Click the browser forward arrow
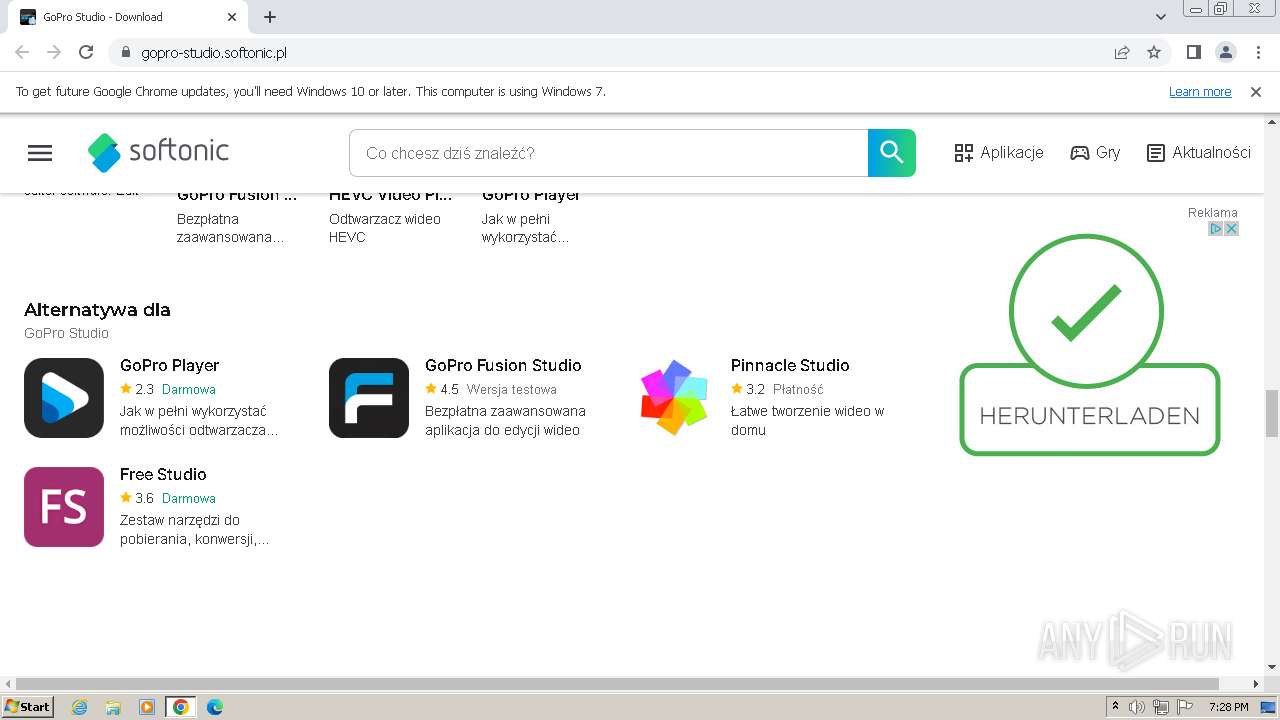The width and height of the screenshot is (1280, 720). click(x=54, y=53)
